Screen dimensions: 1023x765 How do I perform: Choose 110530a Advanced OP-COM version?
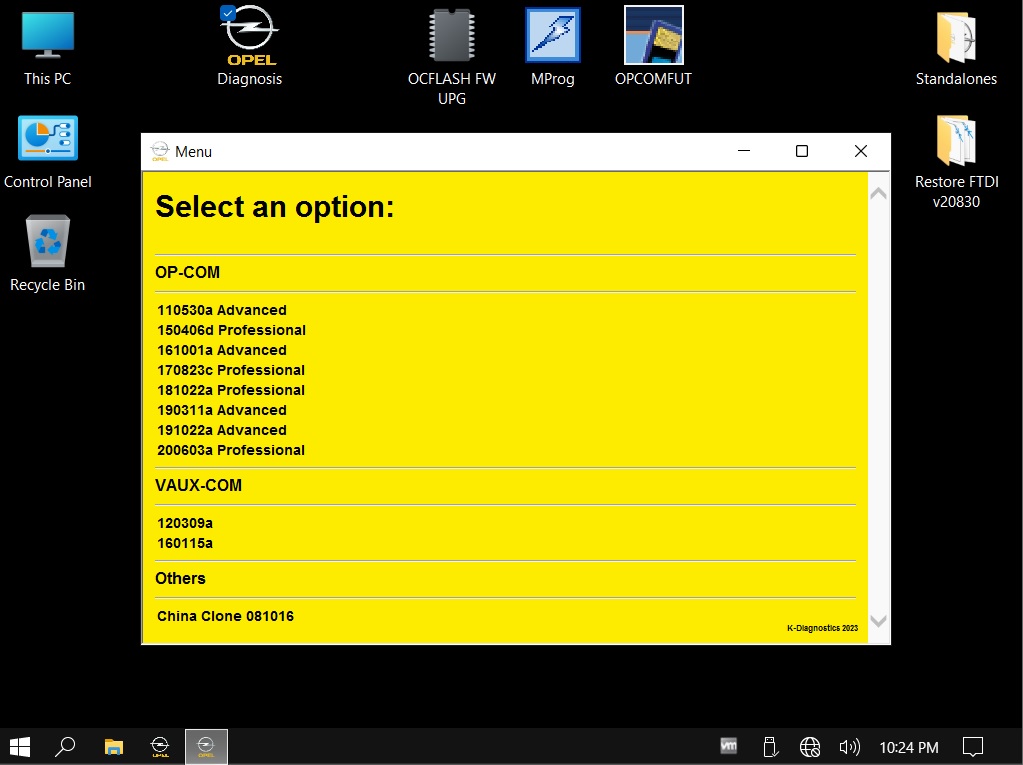(x=222, y=310)
